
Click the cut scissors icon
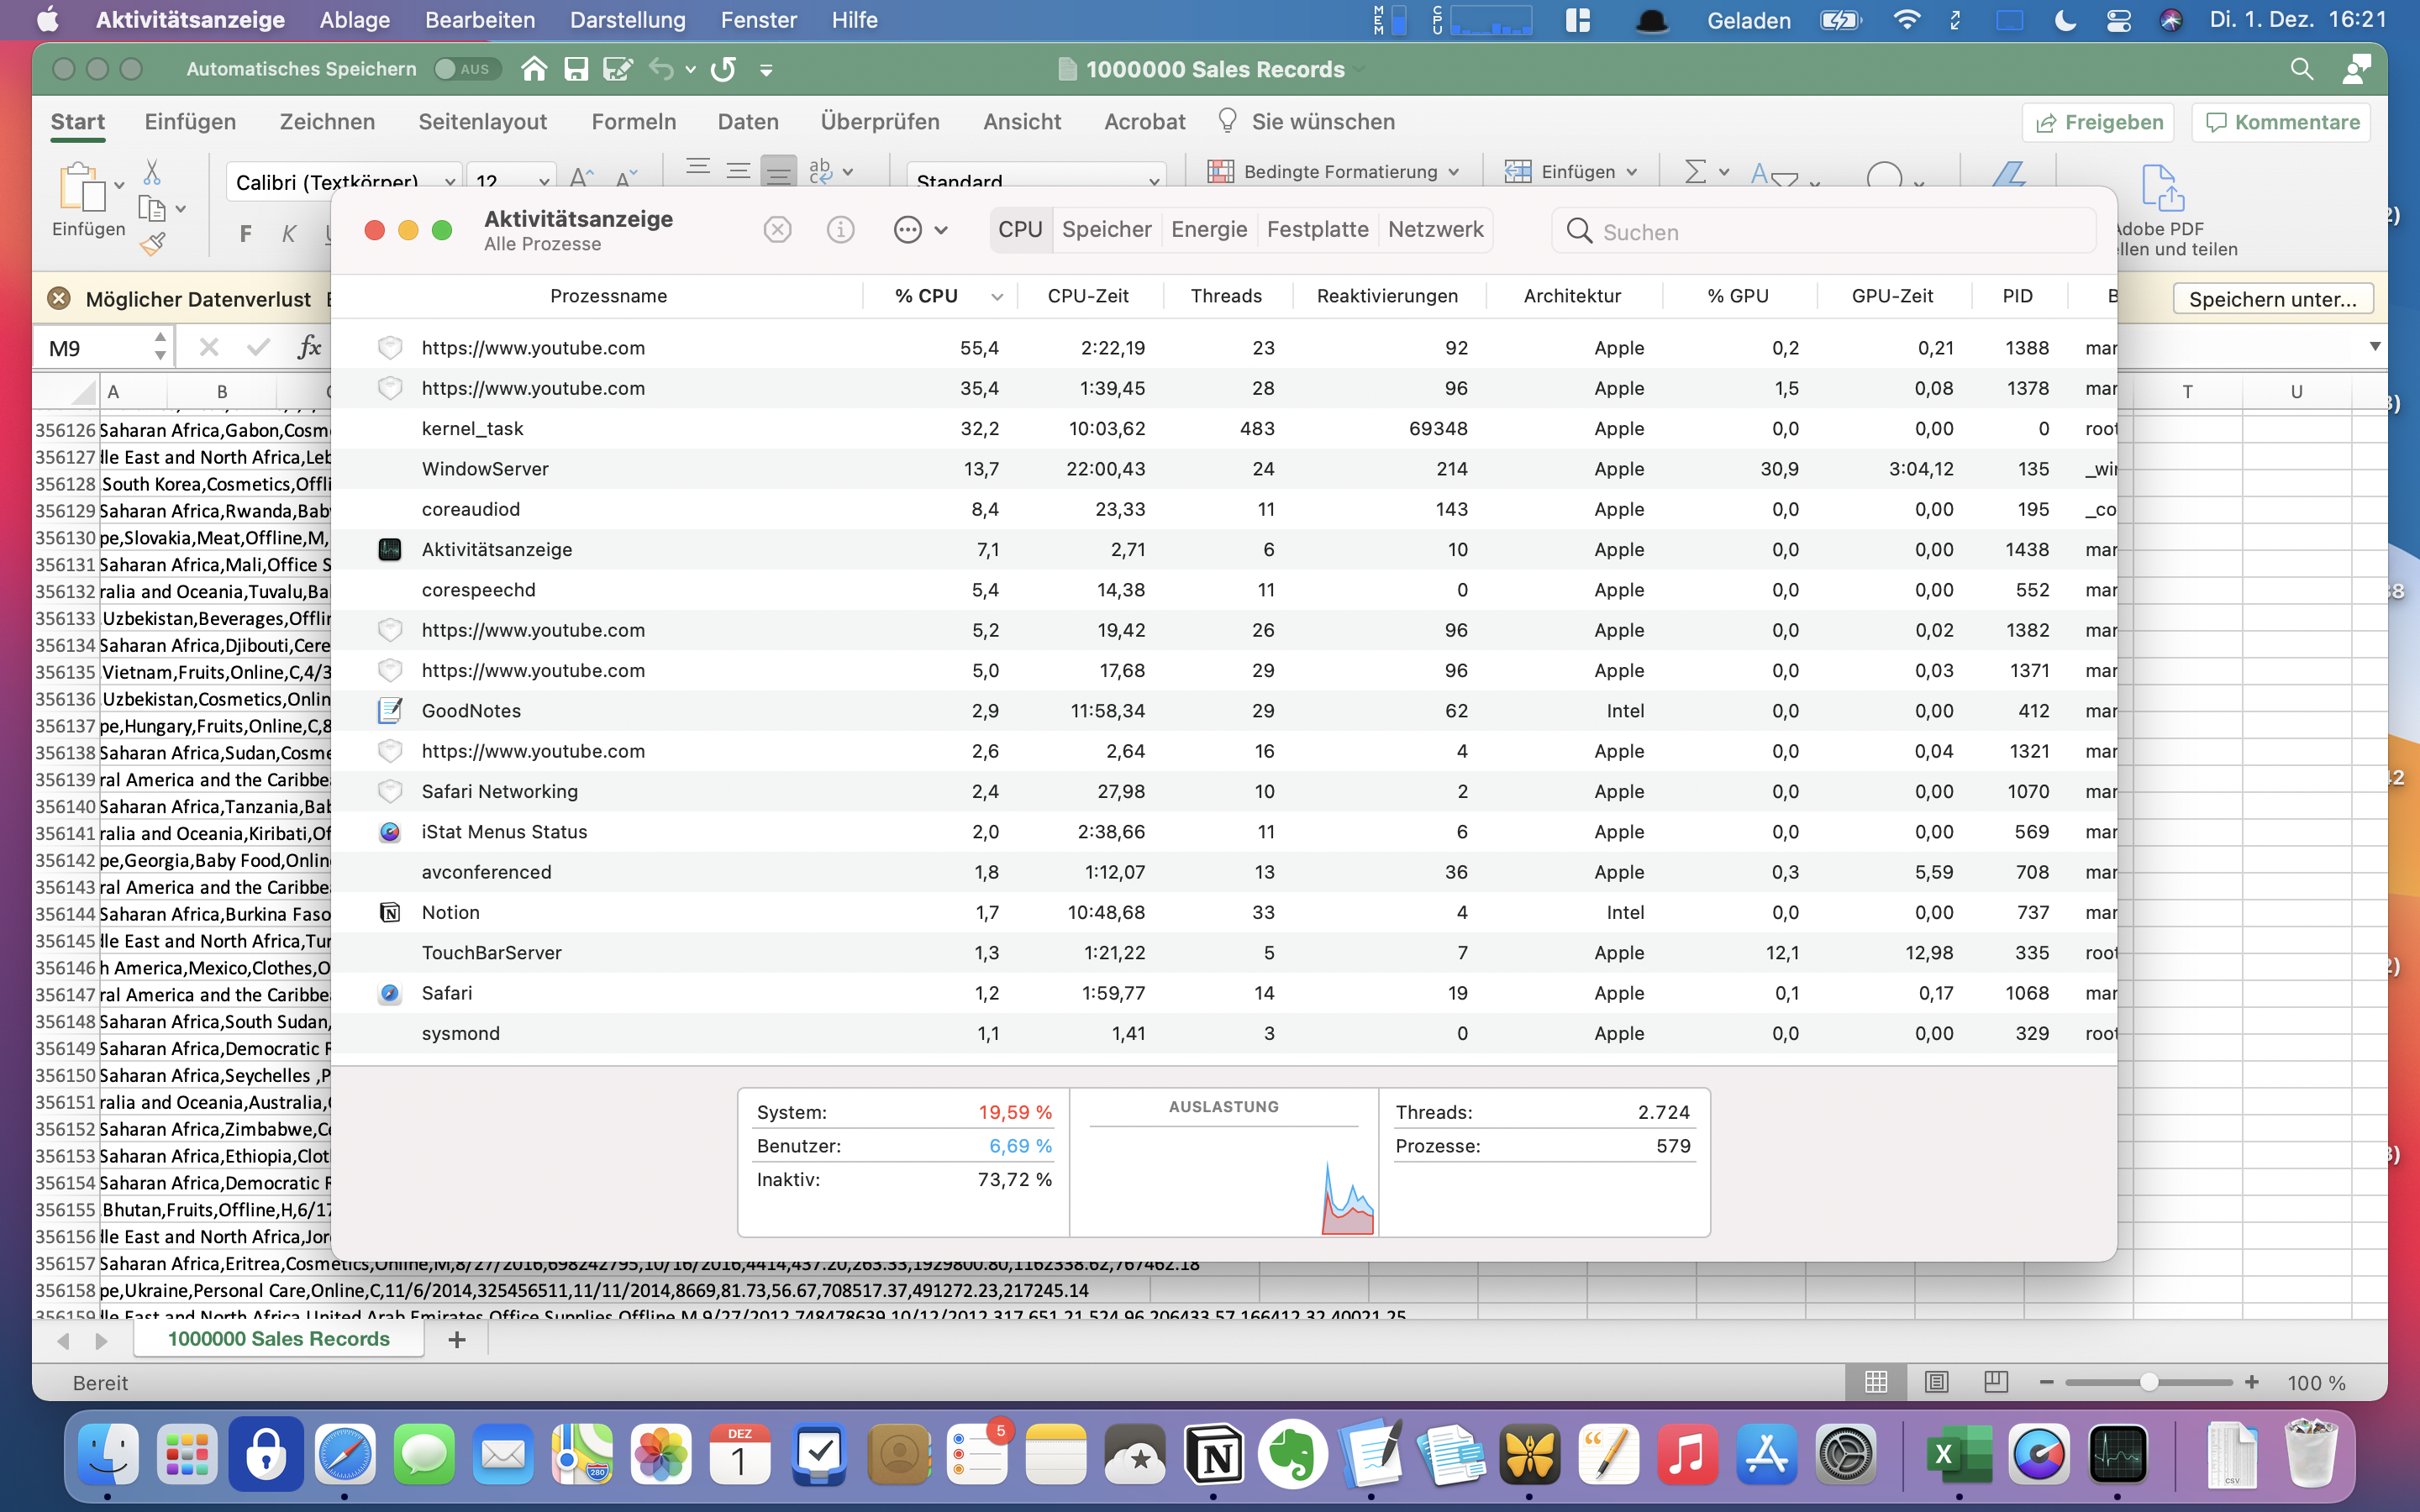click(152, 172)
